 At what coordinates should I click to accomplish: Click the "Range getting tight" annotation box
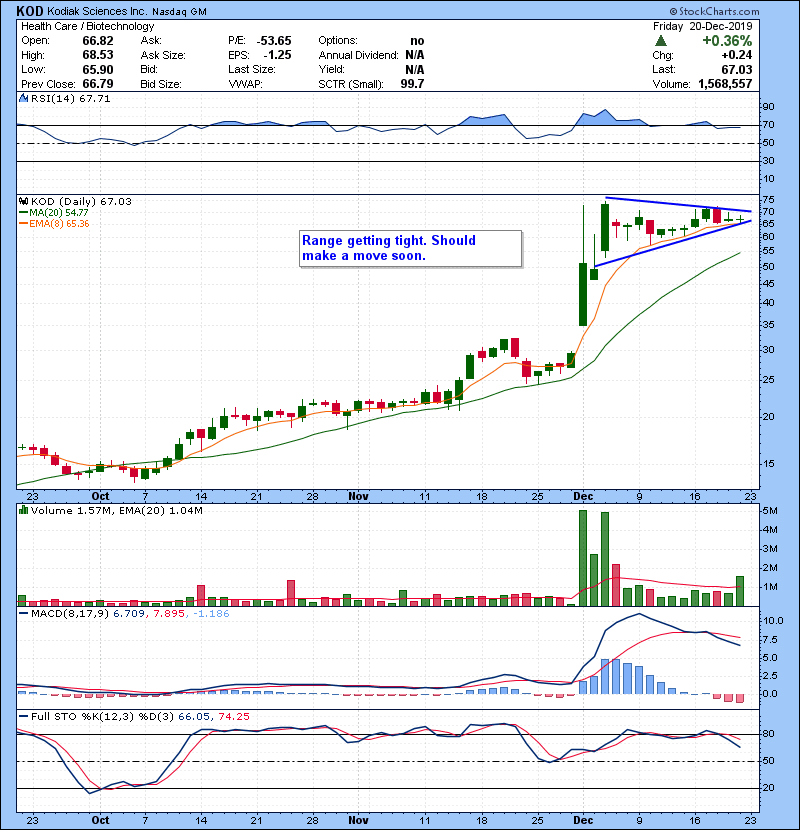point(410,248)
